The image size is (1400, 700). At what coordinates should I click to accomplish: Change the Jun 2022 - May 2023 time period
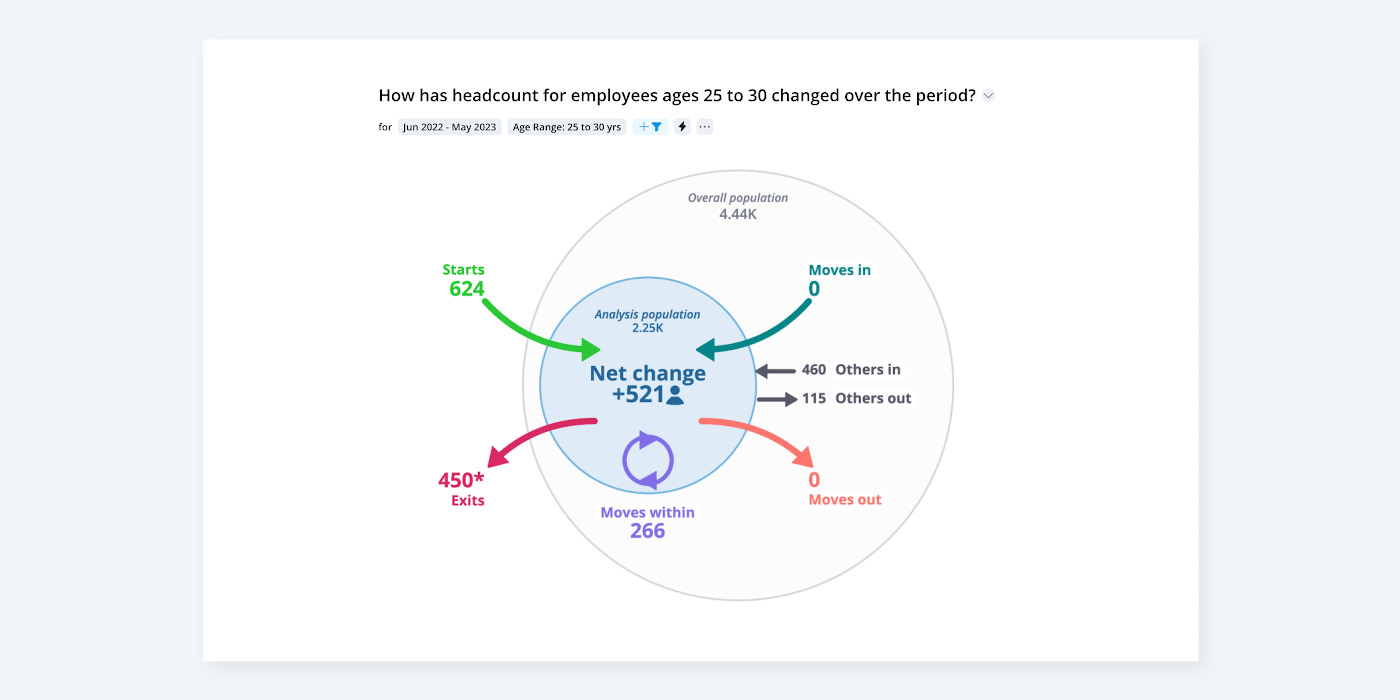[x=450, y=127]
